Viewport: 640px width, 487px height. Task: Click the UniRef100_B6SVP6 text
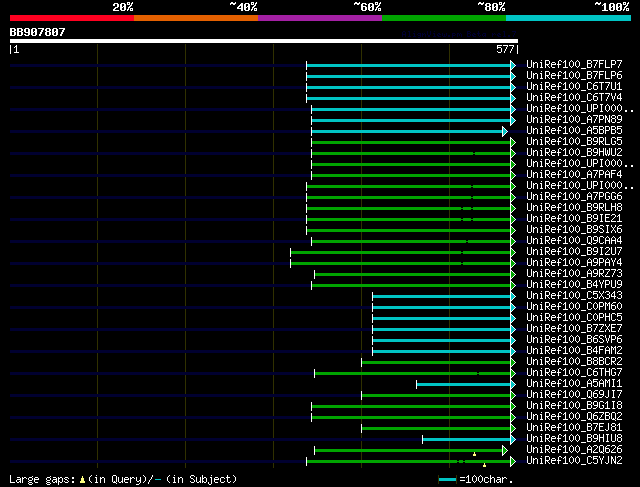574,340
